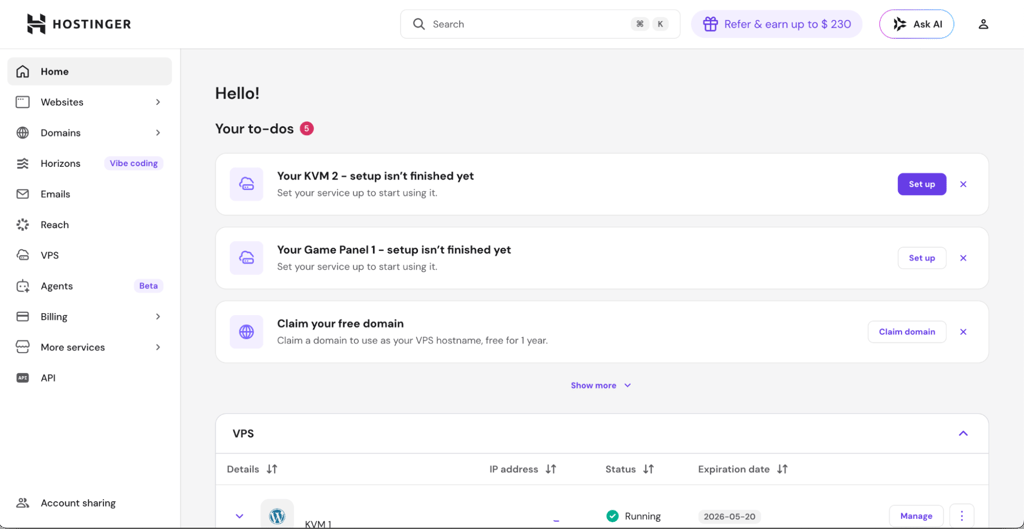Image resolution: width=1024 pixels, height=529 pixels.
Task: Click the Running status text
Action: 643,516
